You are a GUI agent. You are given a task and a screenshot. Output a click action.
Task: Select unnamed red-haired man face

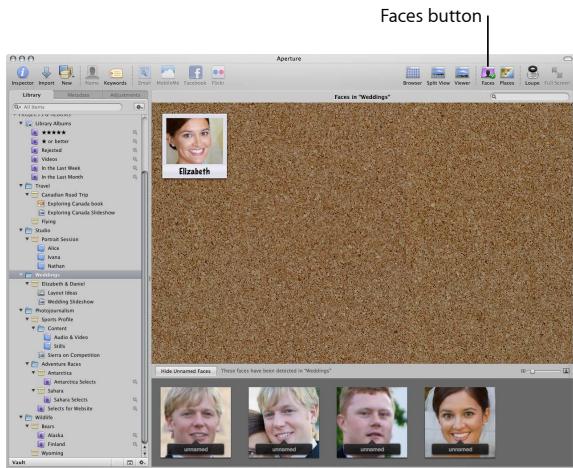pyautogui.click(x=372, y=422)
